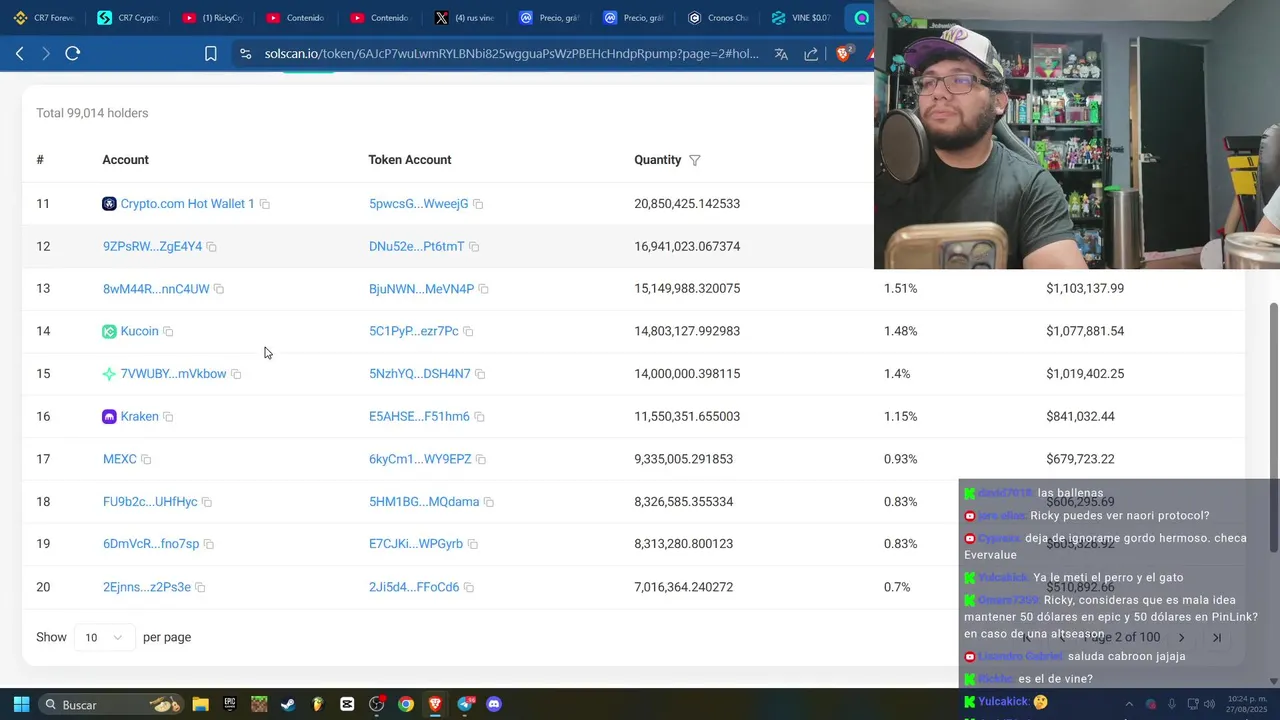Screen dimensions: 1280x720
Task: Copy the Kraken account address
Action: [x=168, y=417]
